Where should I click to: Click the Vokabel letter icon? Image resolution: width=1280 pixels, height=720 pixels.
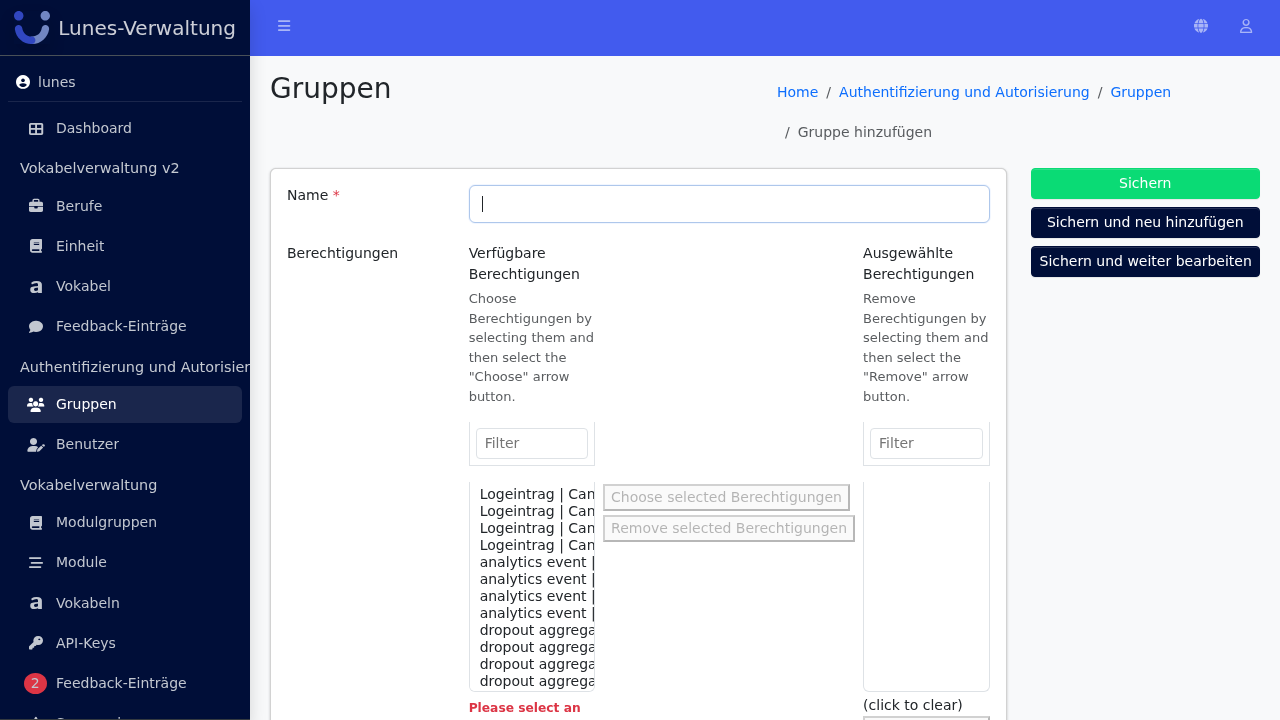tap(36, 286)
